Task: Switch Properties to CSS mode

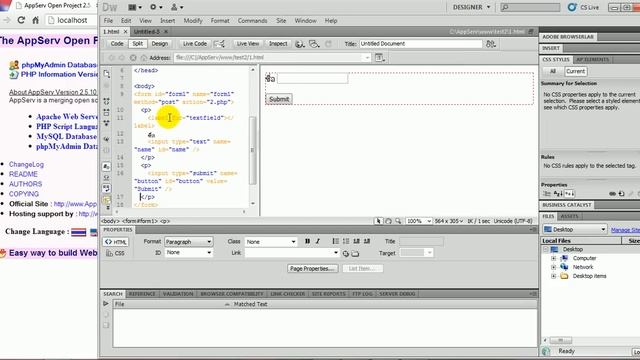Action: [116, 253]
